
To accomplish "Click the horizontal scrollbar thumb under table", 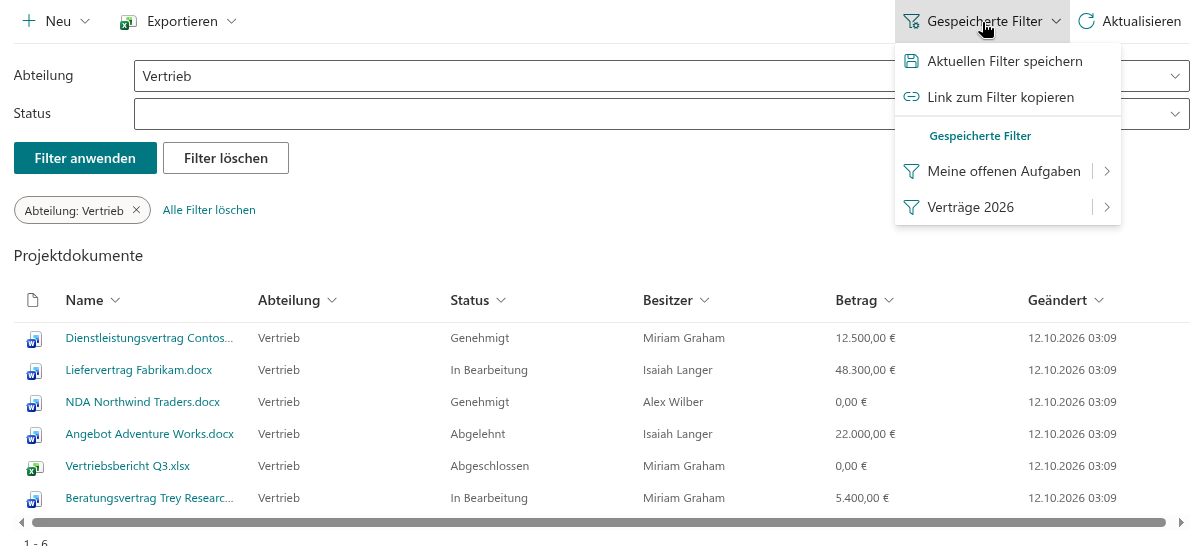I will pos(599,522).
